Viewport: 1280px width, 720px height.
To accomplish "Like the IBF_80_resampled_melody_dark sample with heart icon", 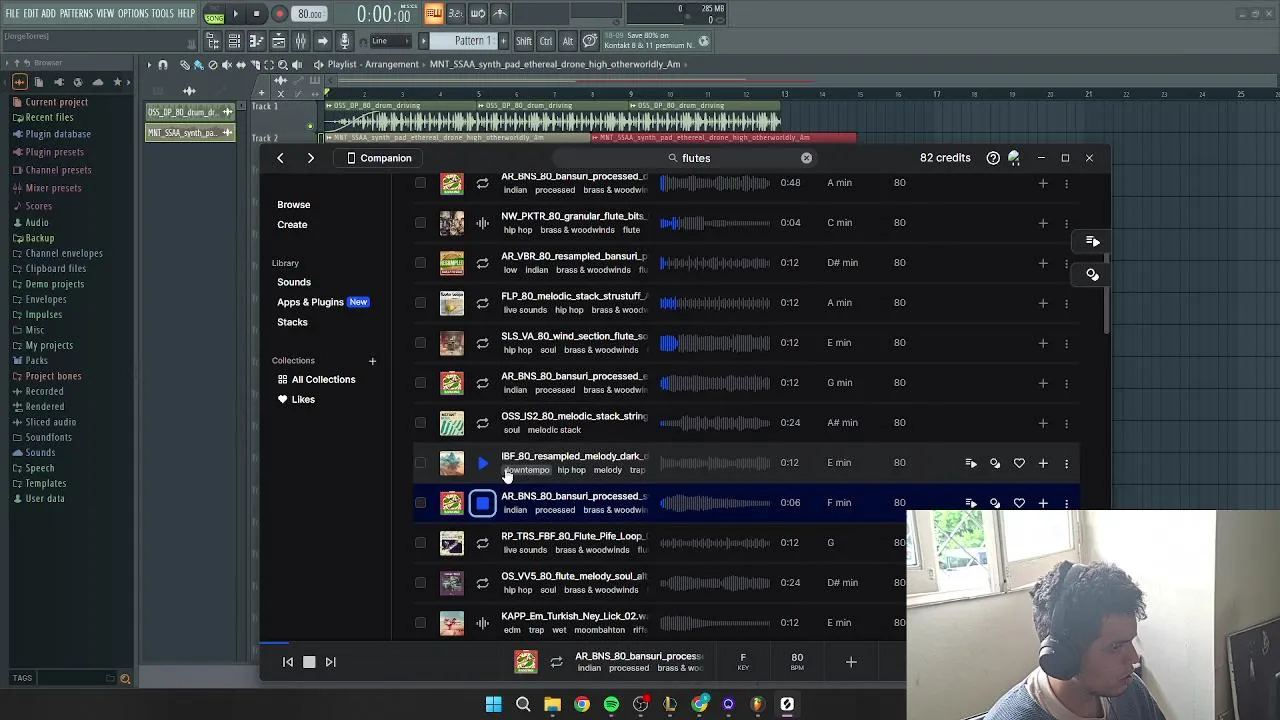I will (1019, 463).
